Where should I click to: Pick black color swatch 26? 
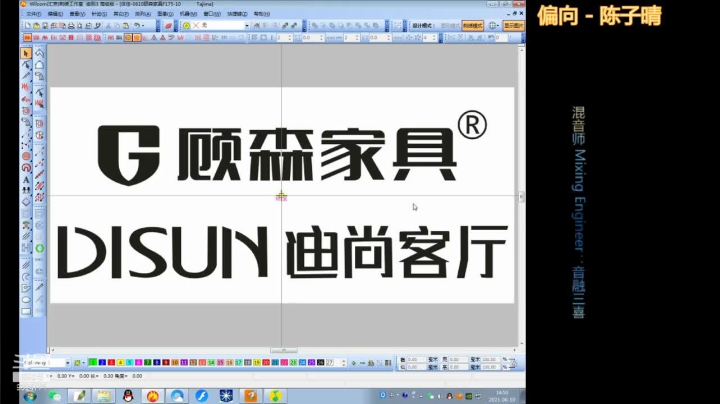pyautogui.click(x=321, y=363)
